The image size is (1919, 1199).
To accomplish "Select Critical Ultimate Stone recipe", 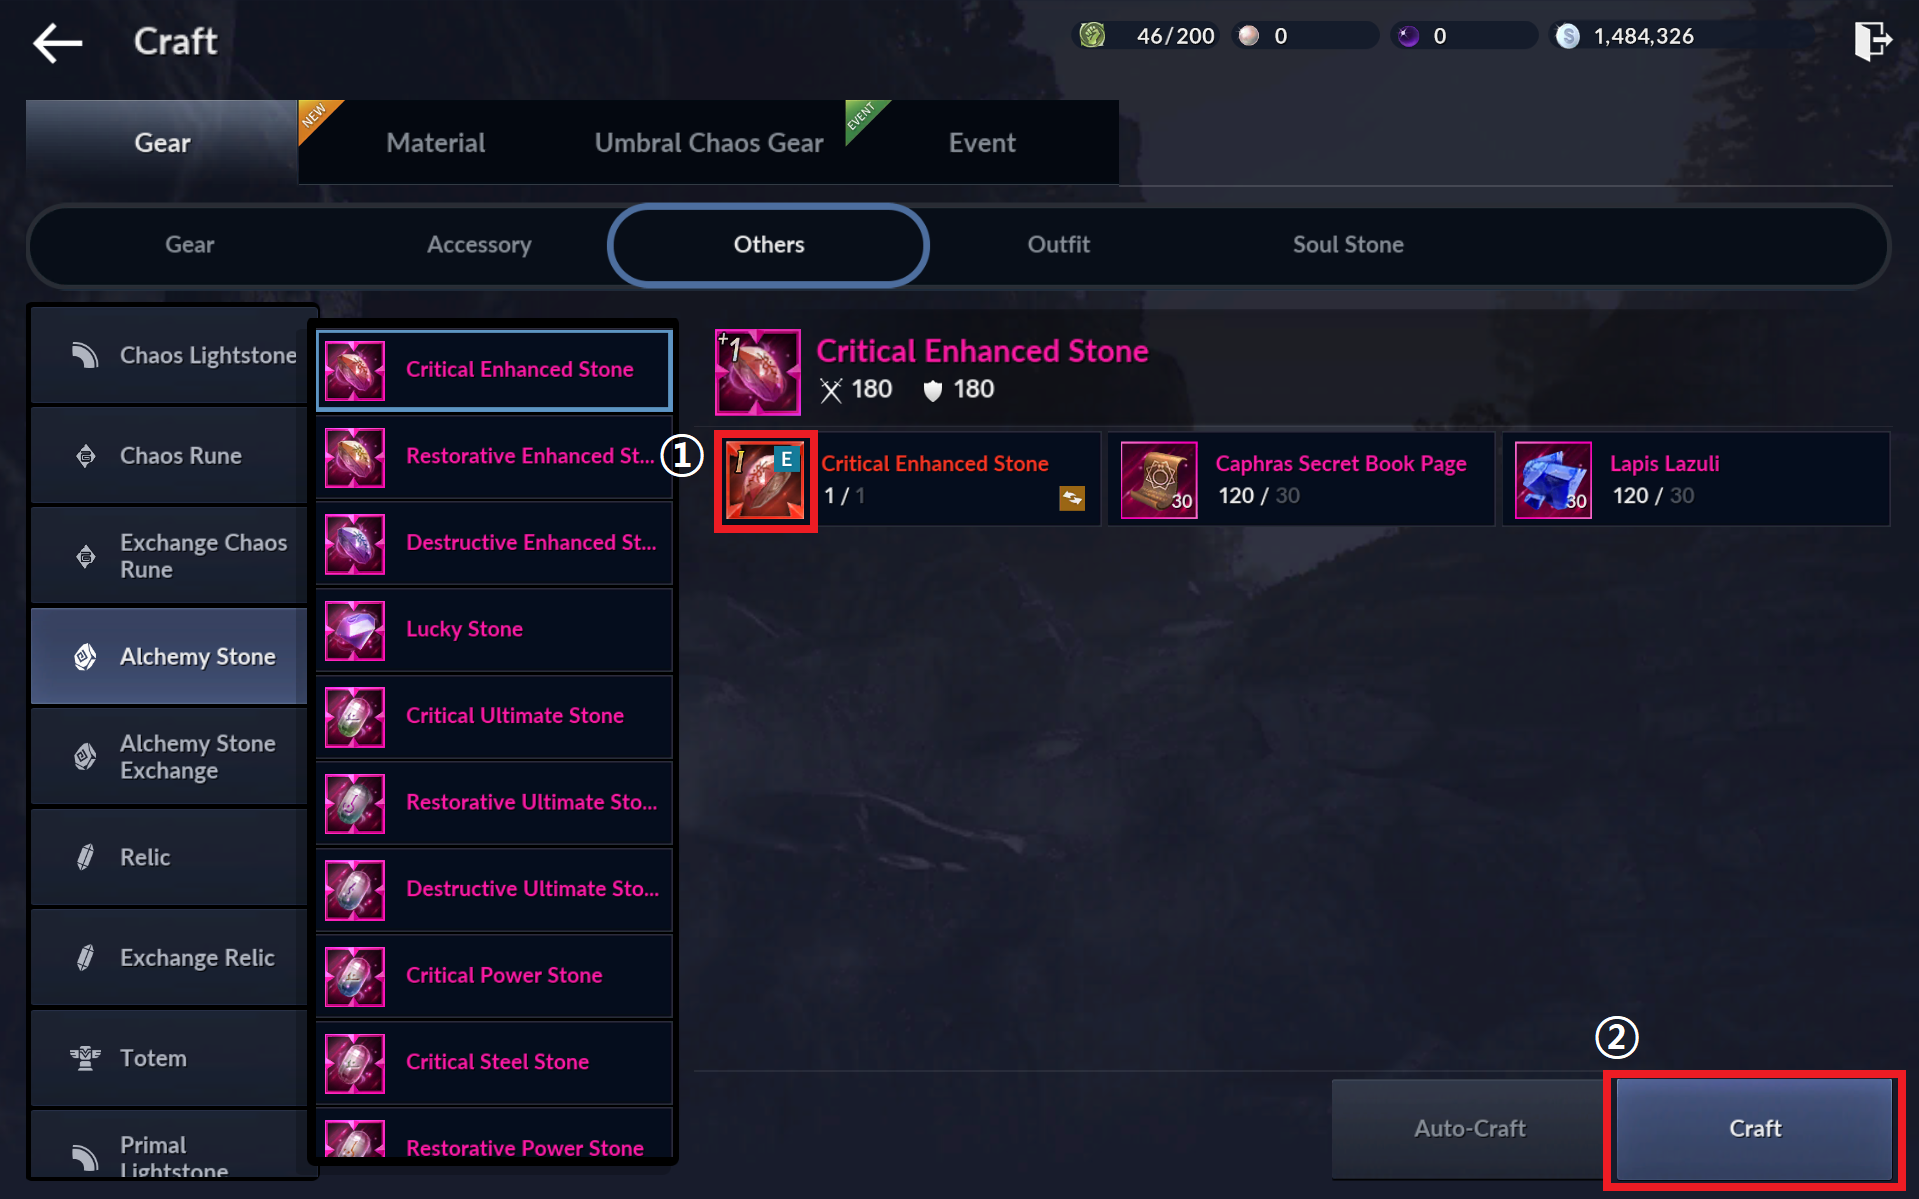I will (x=494, y=717).
